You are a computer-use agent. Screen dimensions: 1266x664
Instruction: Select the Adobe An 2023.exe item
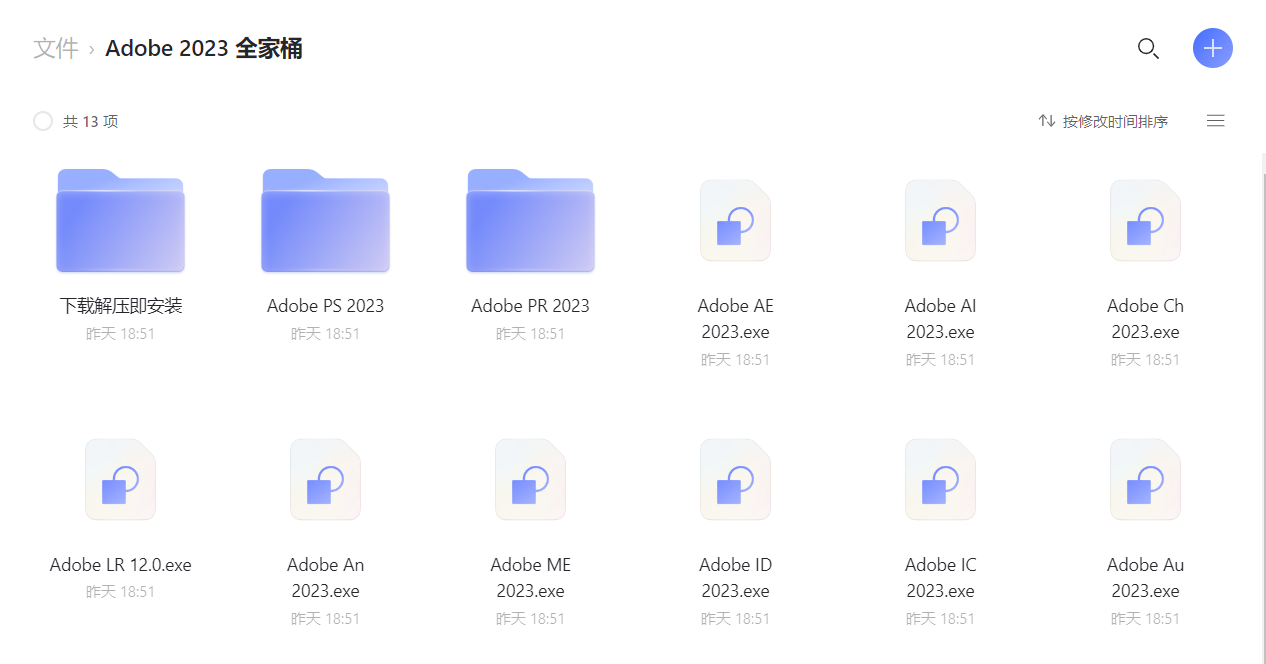tap(325, 479)
